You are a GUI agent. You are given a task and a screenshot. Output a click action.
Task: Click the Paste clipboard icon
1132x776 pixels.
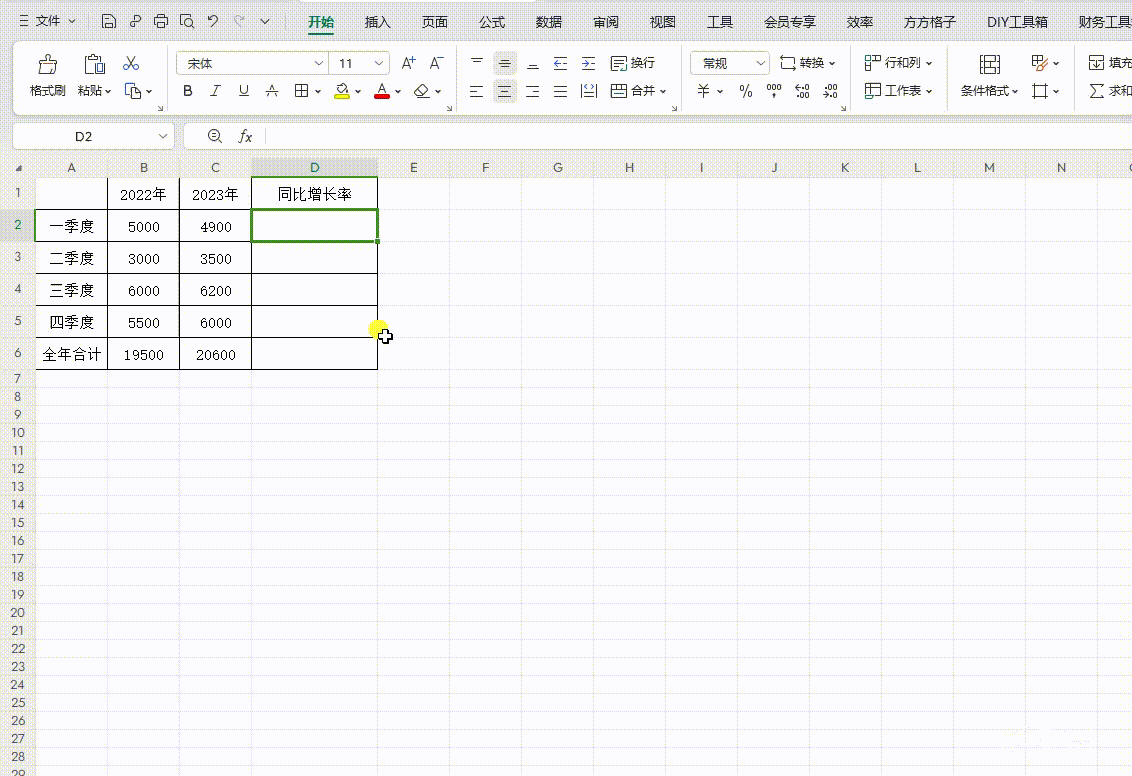tap(95, 64)
